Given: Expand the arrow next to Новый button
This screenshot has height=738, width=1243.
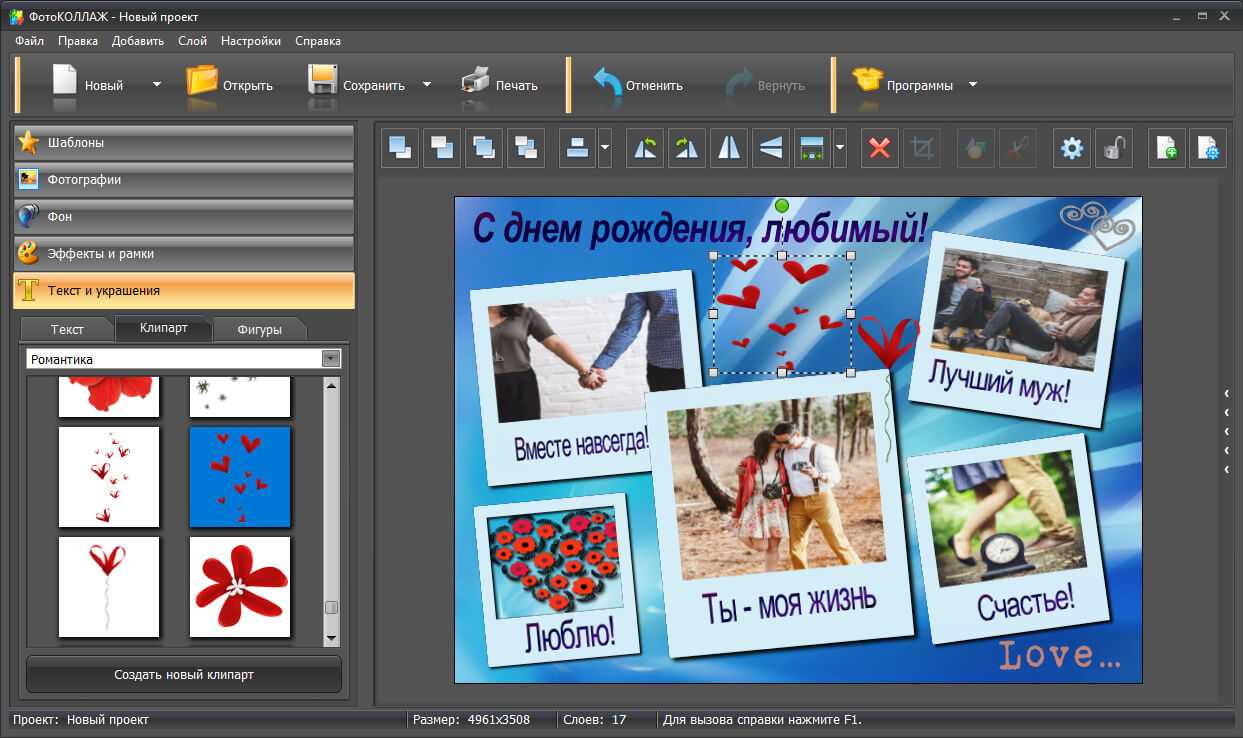Looking at the screenshot, I should (157, 85).
